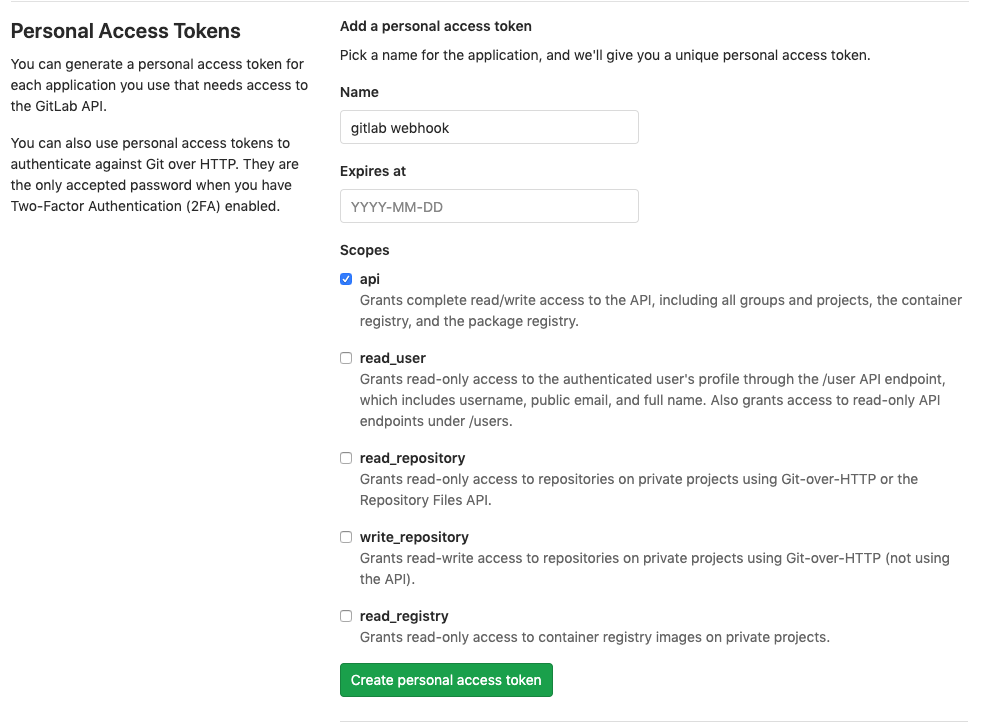Click the Create personal access token button
985x725 pixels.
pos(446,680)
